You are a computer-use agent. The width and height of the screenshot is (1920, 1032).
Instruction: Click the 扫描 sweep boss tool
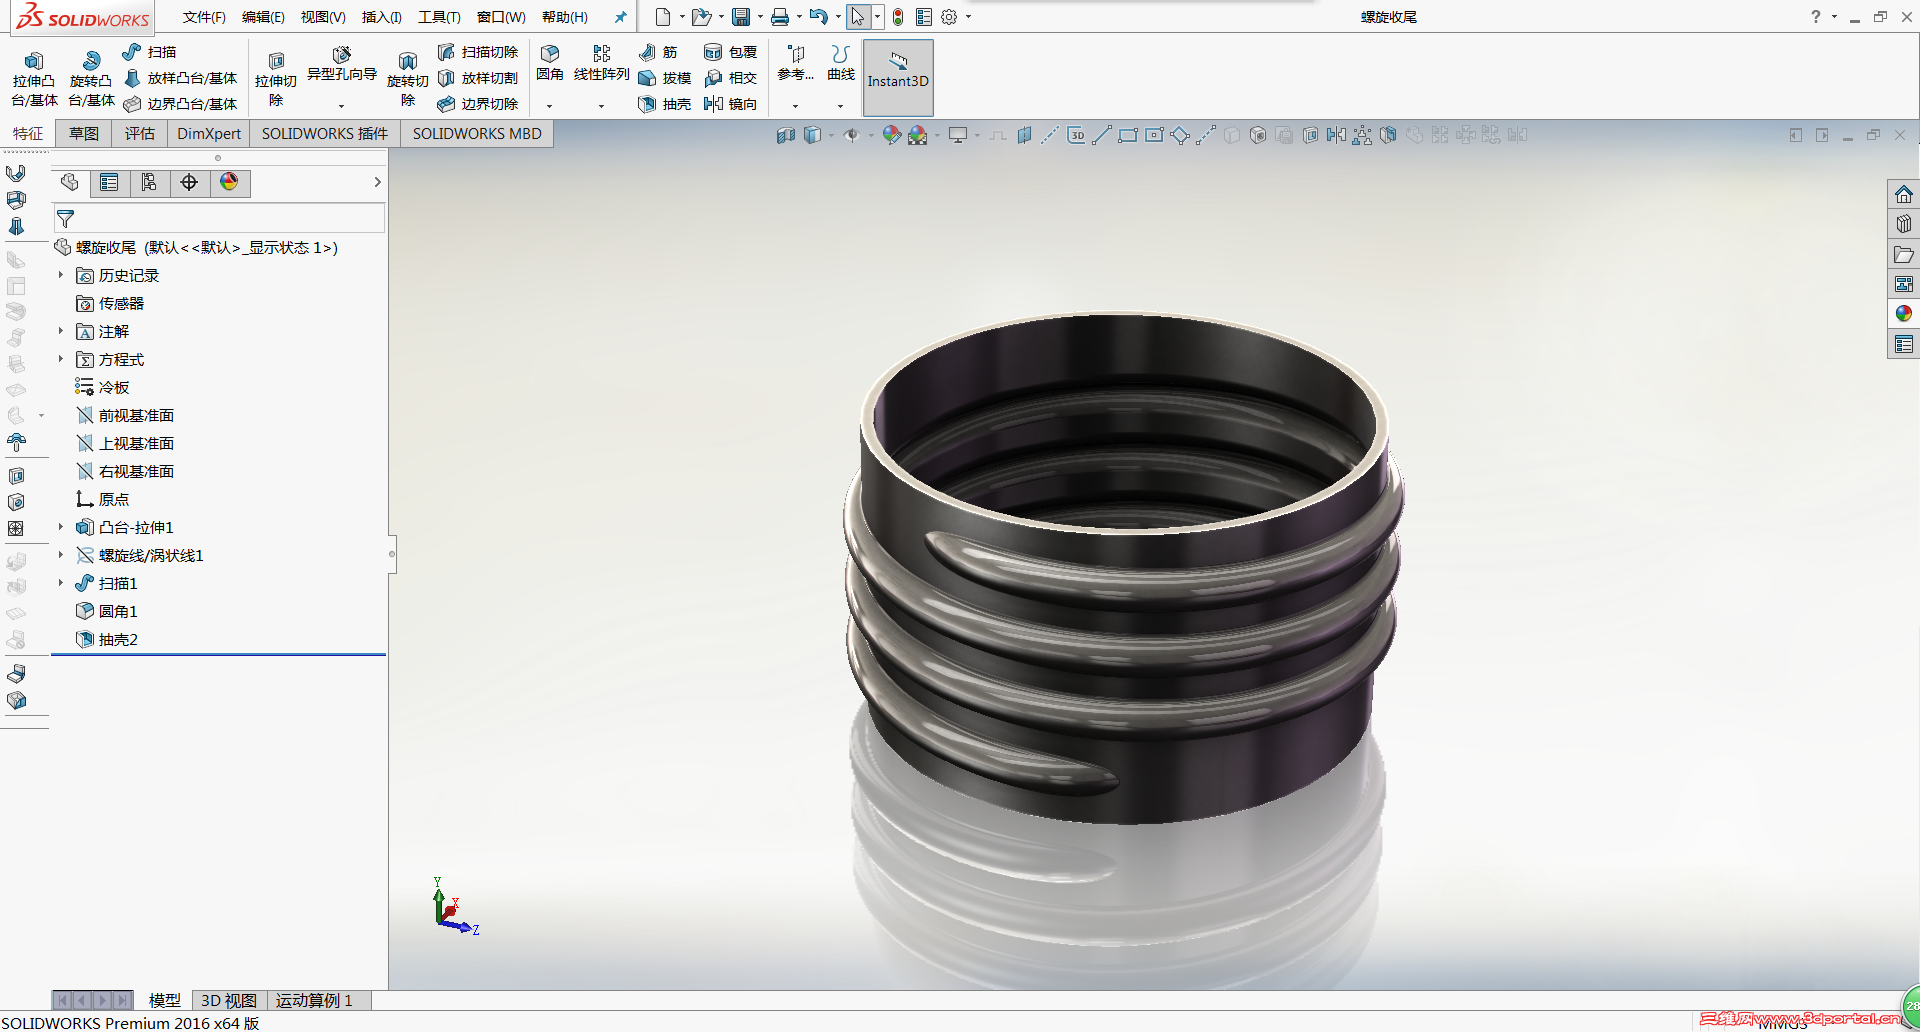tap(149, 52)
